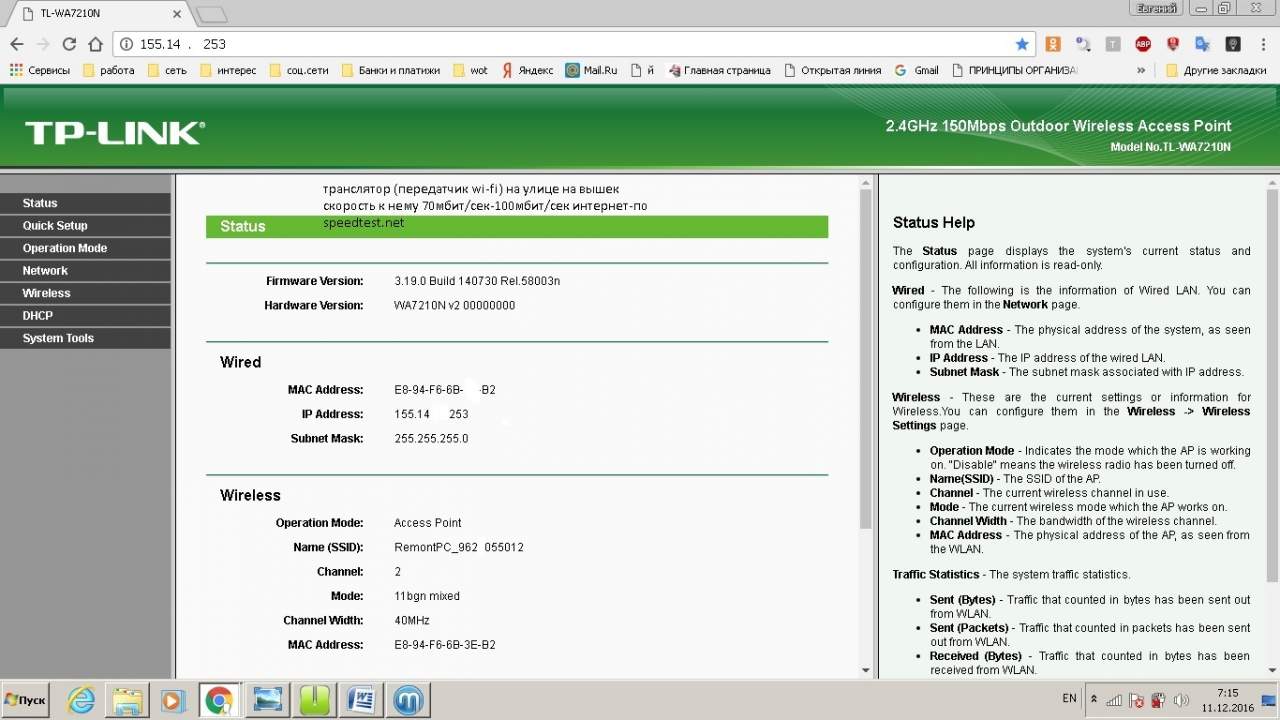Open the Maxthon browser taskbar icon

pyautogui.click(x=407, y=700)
